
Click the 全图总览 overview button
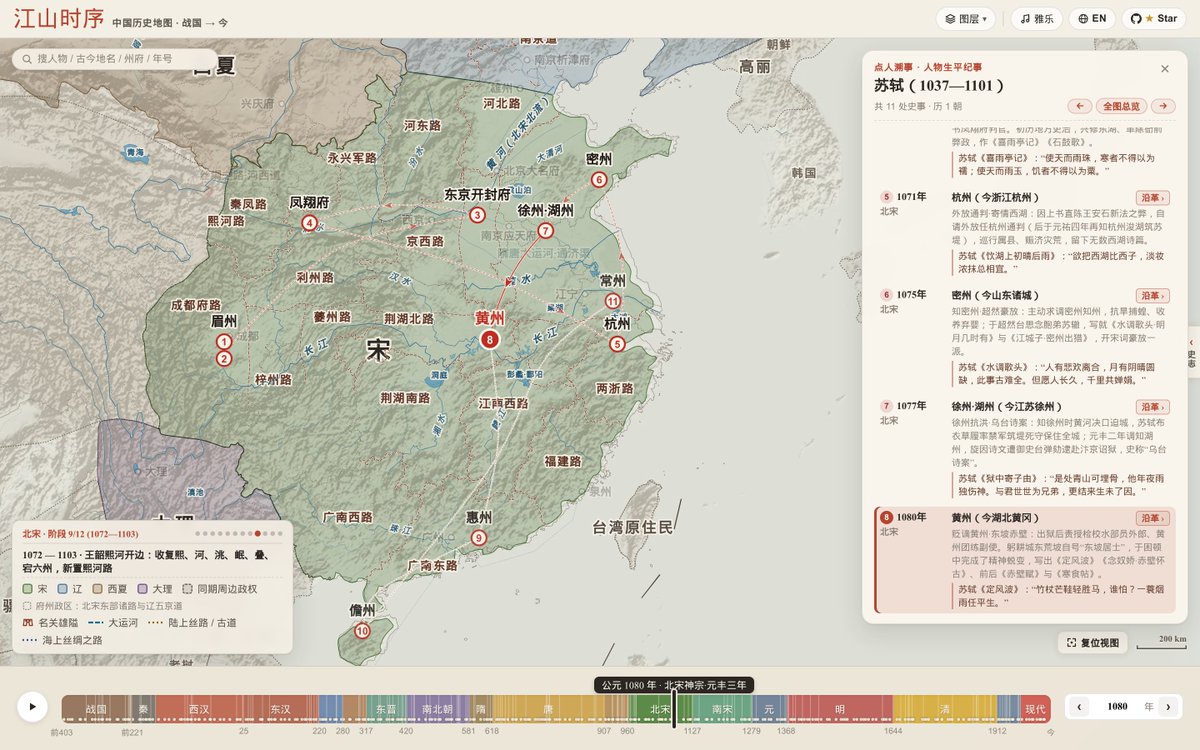click(x=1121, y=106)
